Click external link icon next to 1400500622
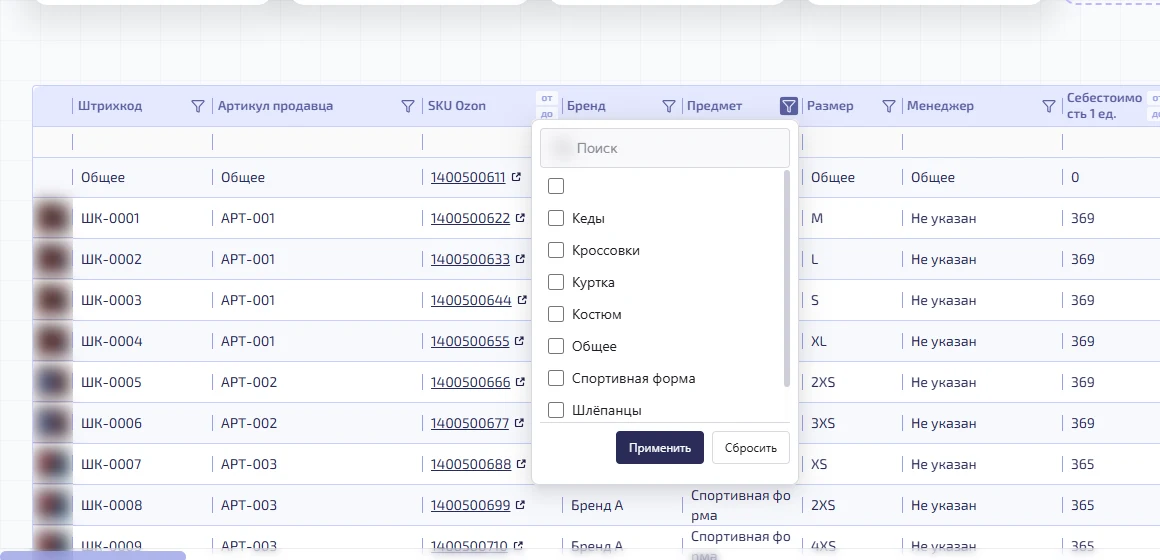Viewport: 1160px width, 560px height. click(x=521, y=218)
